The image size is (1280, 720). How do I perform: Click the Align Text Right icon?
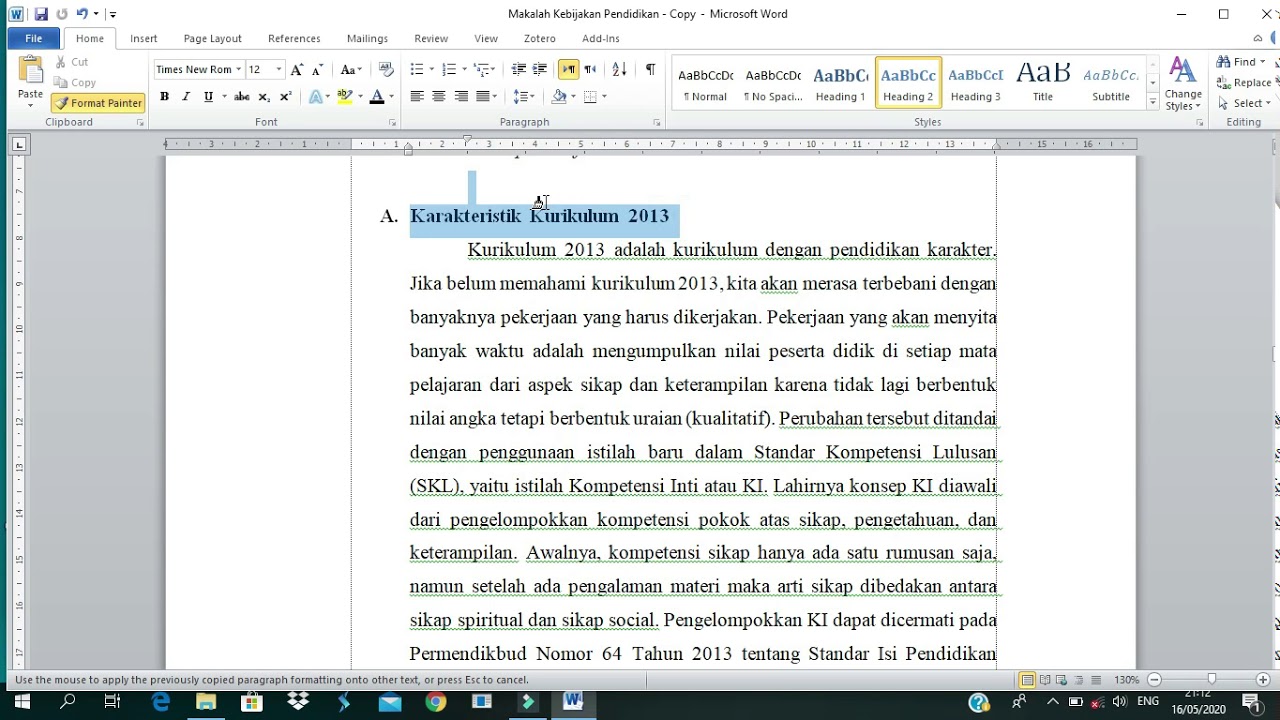pos(461,97)
